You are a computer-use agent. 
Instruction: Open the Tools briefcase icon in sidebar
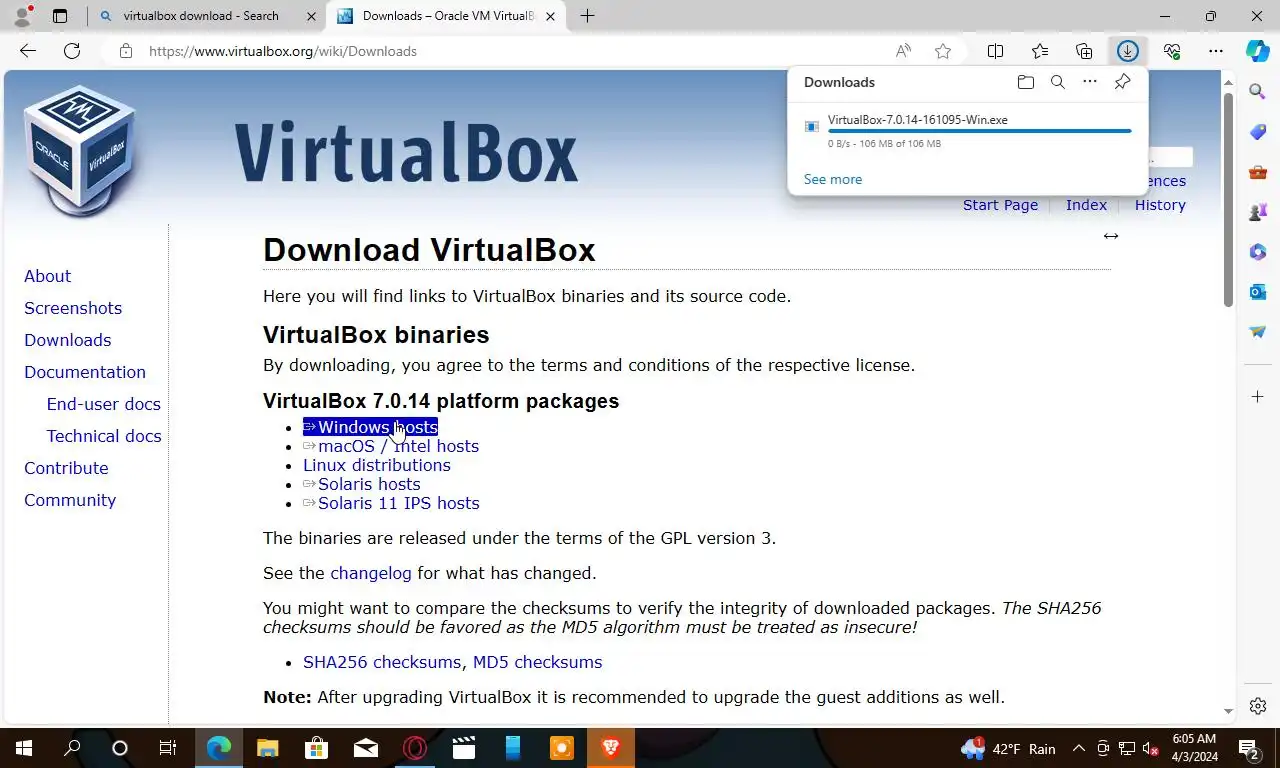tap(1258, 172)
